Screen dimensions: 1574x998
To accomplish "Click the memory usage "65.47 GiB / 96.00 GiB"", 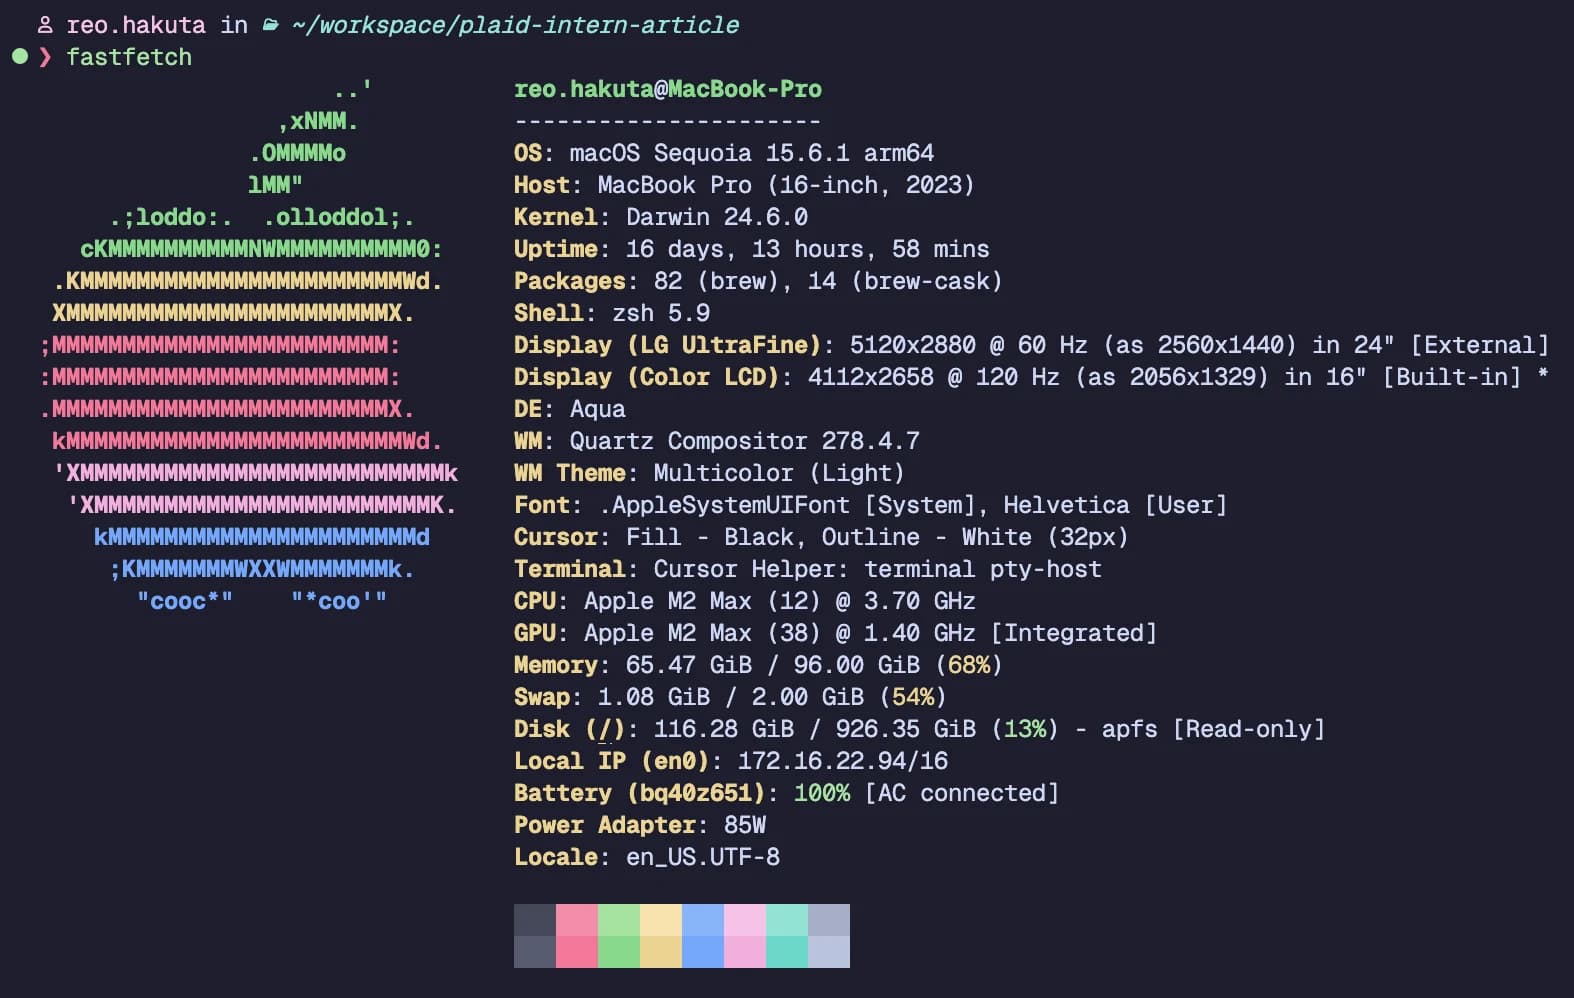I will [x=773, y=665].
